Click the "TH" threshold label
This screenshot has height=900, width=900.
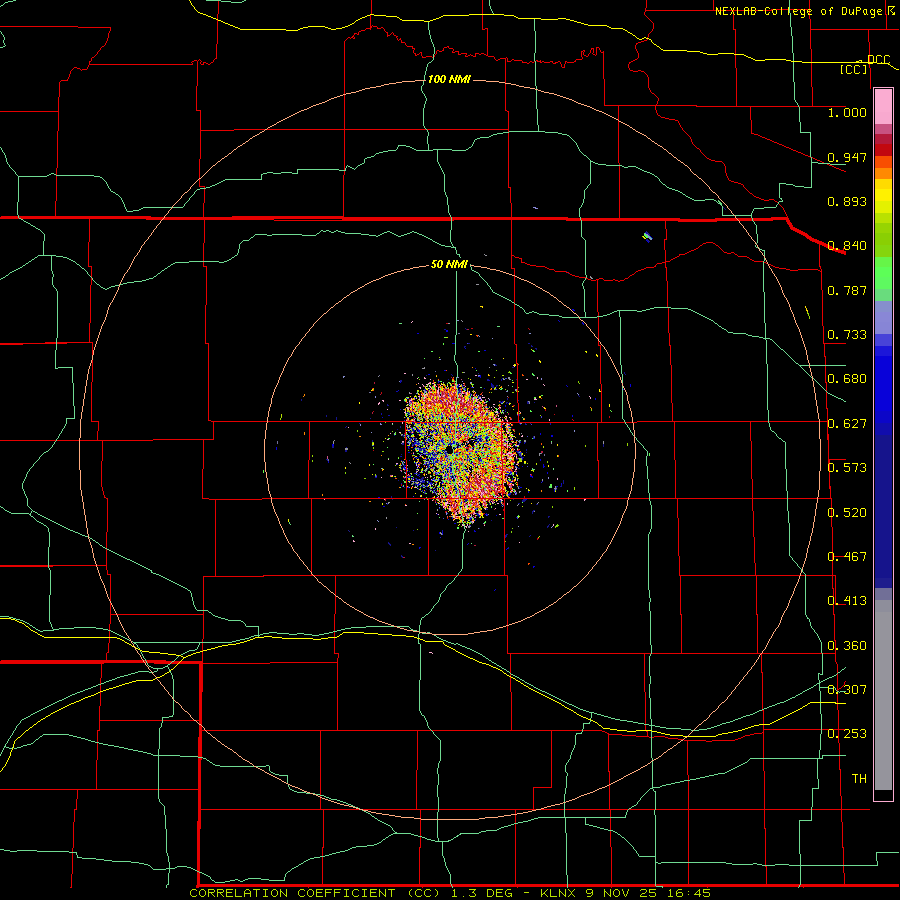point(859,779)
